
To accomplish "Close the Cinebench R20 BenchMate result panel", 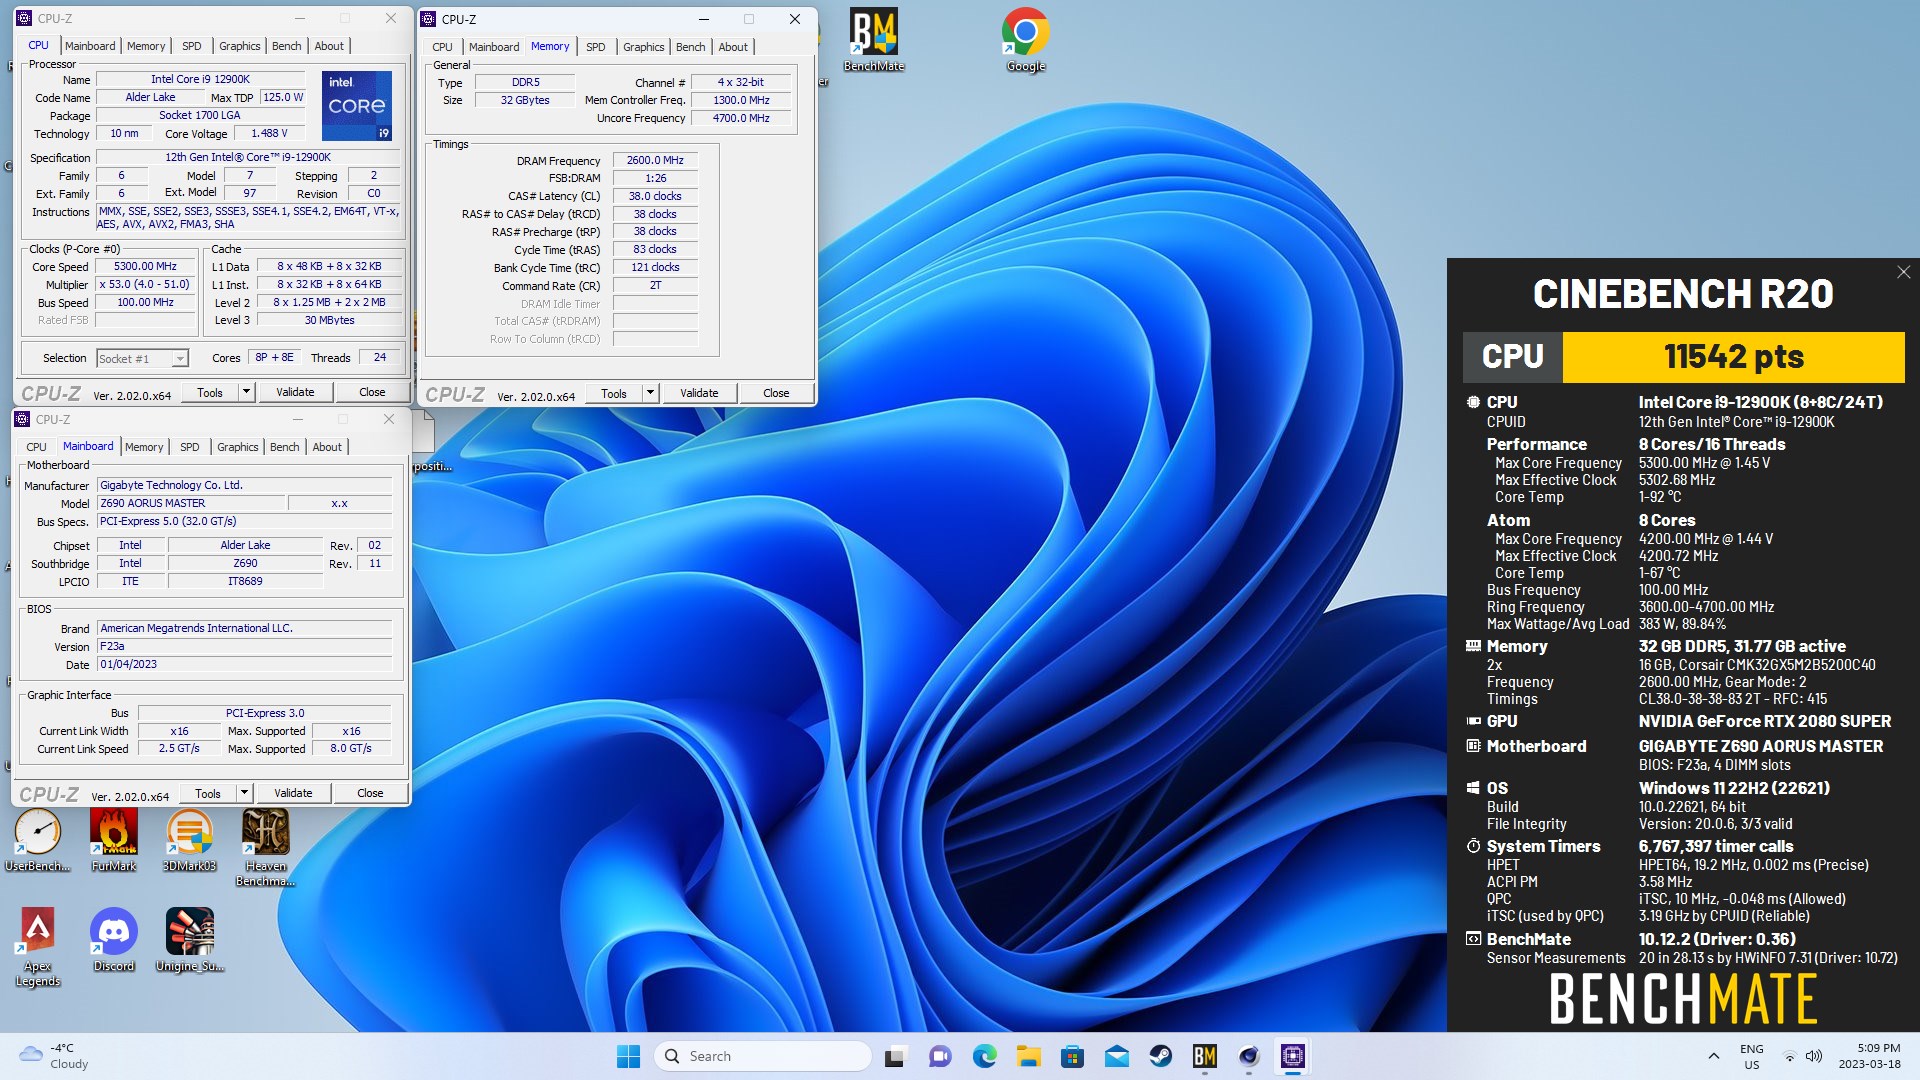I will coord(1903,272).
